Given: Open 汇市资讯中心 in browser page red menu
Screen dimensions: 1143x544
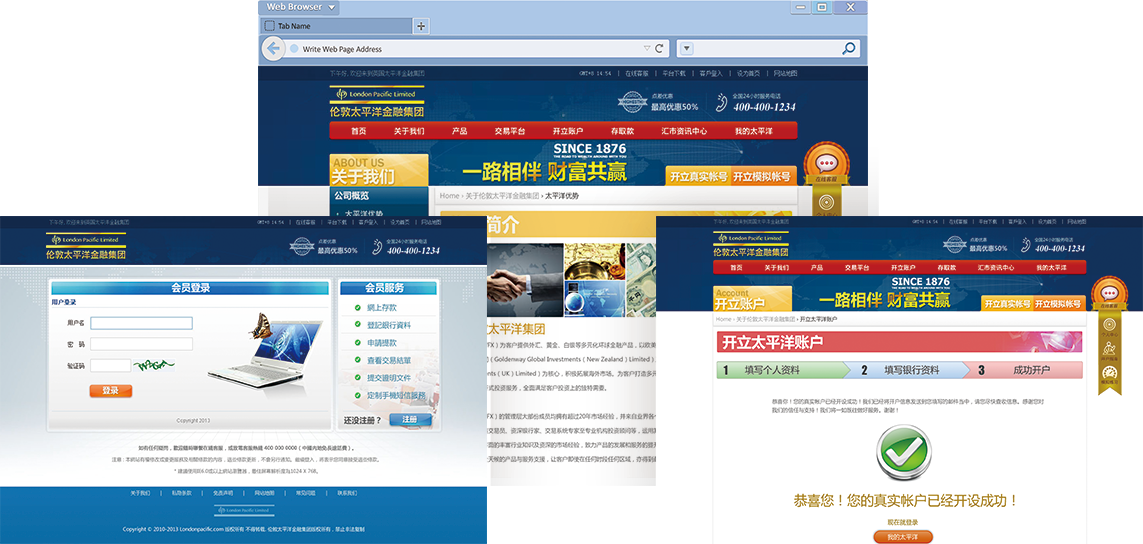Looking at the screenshot, I should tap(684, 131).
